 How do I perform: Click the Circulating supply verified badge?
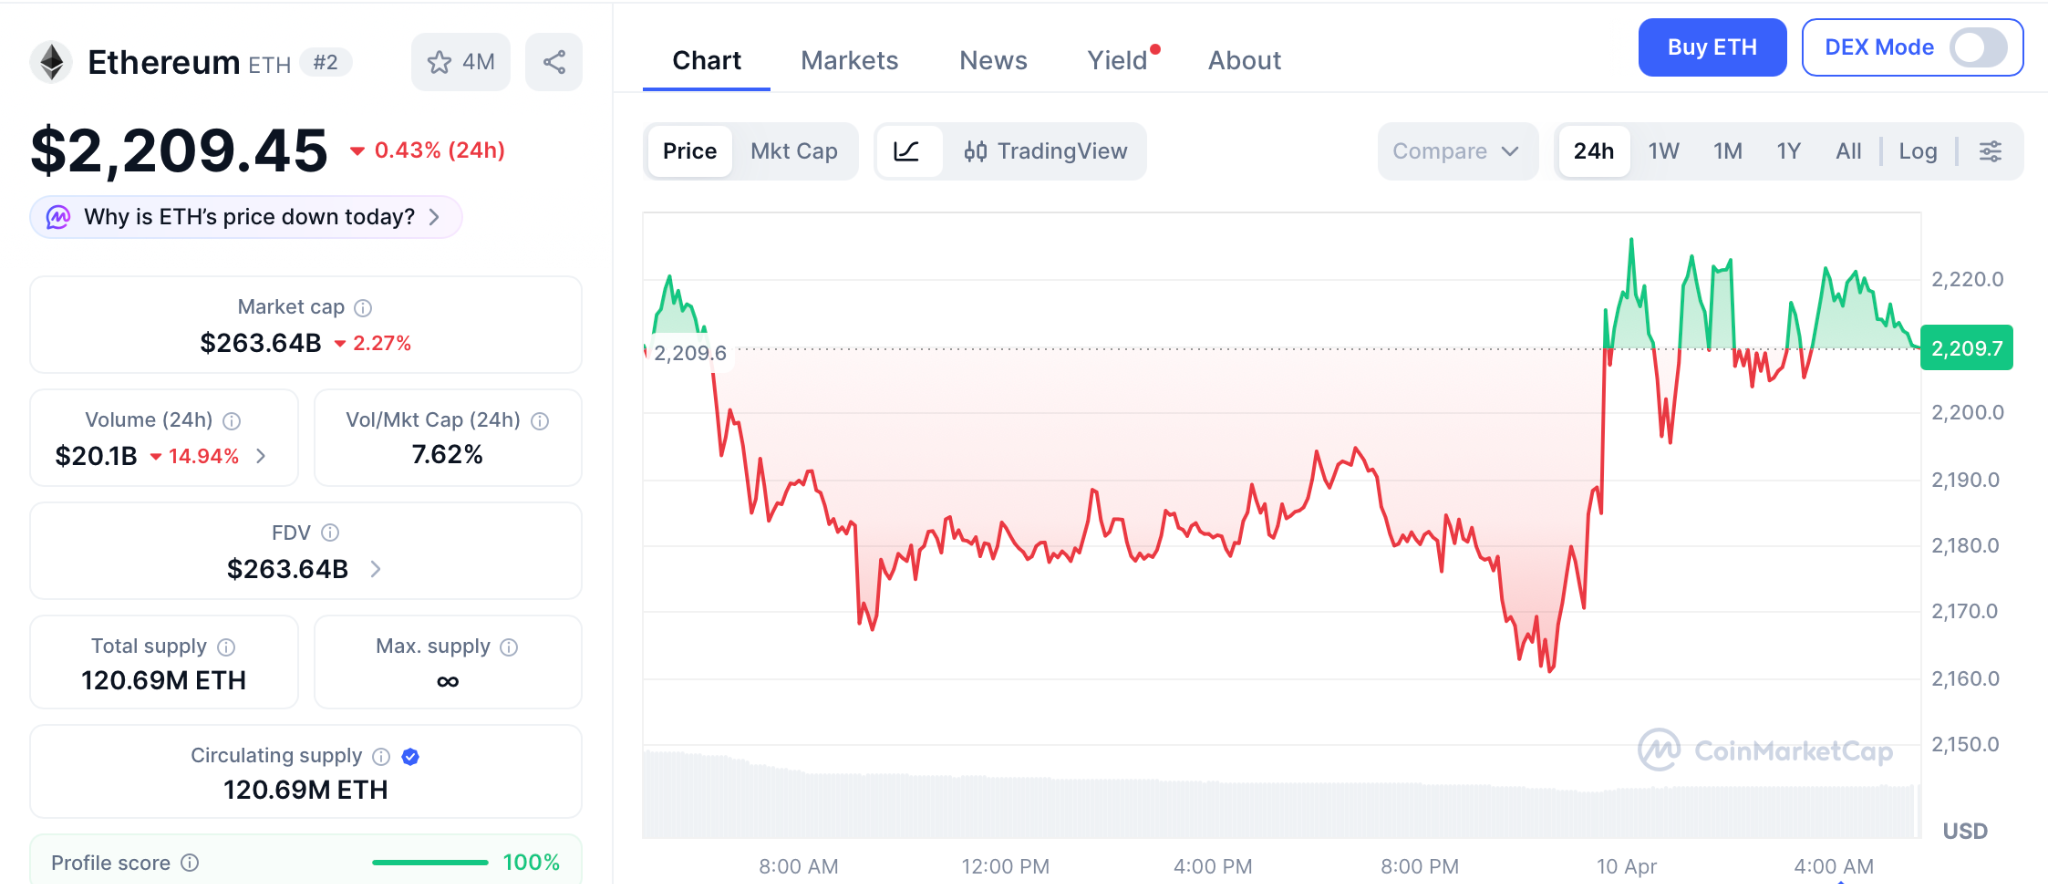click(410, 757)
